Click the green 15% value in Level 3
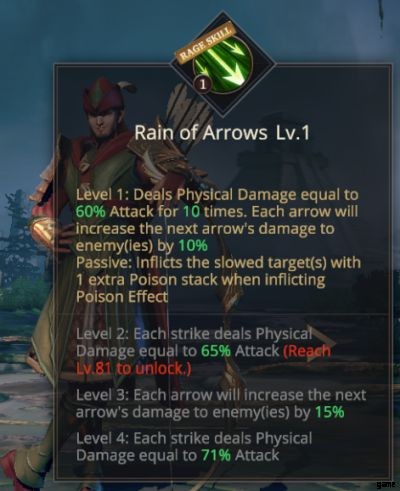This screenshot has width=400, height=491. [x=329, y=412]
